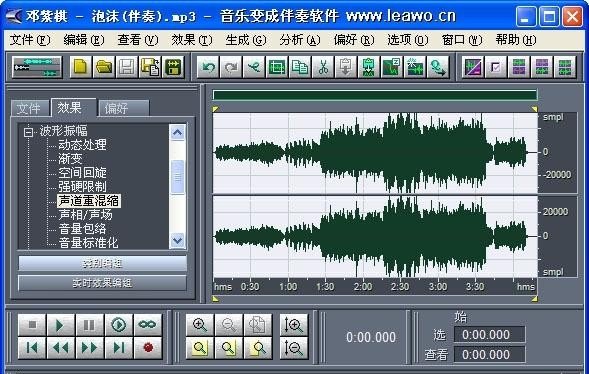Image resolution: width=589 pixels, height=374 pixels.
Task: Click the spectral frequency view icon in toolbar
Action: coord(415,67)
